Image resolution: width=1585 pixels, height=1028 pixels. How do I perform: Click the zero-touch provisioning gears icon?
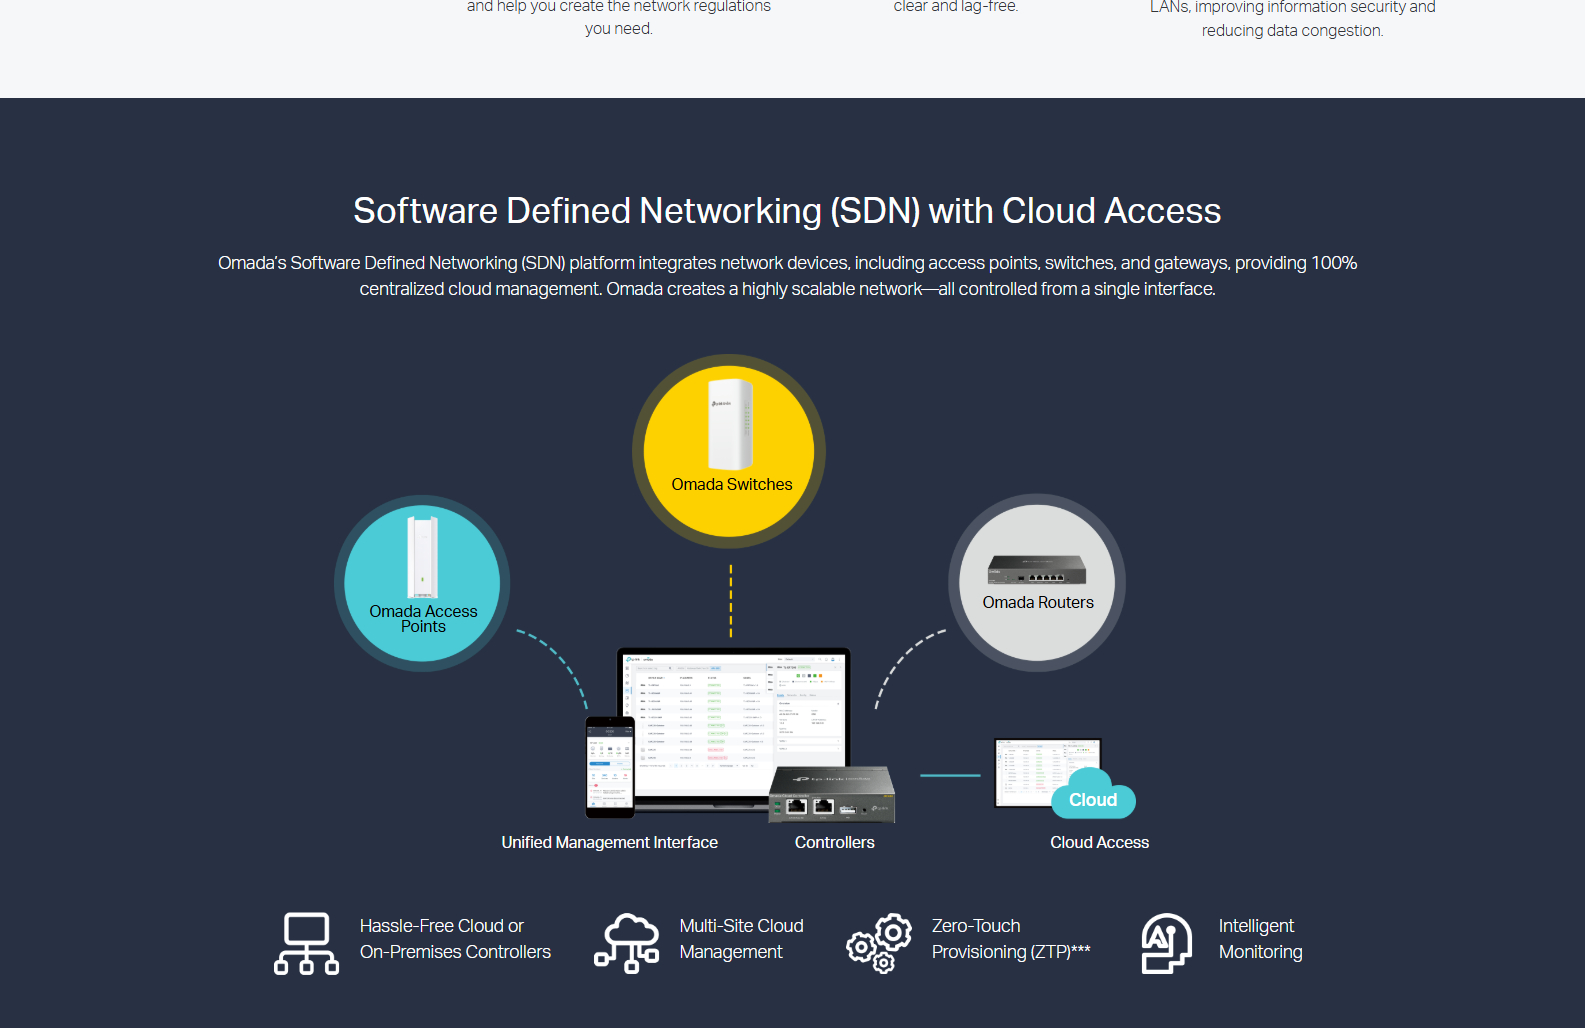879,943
